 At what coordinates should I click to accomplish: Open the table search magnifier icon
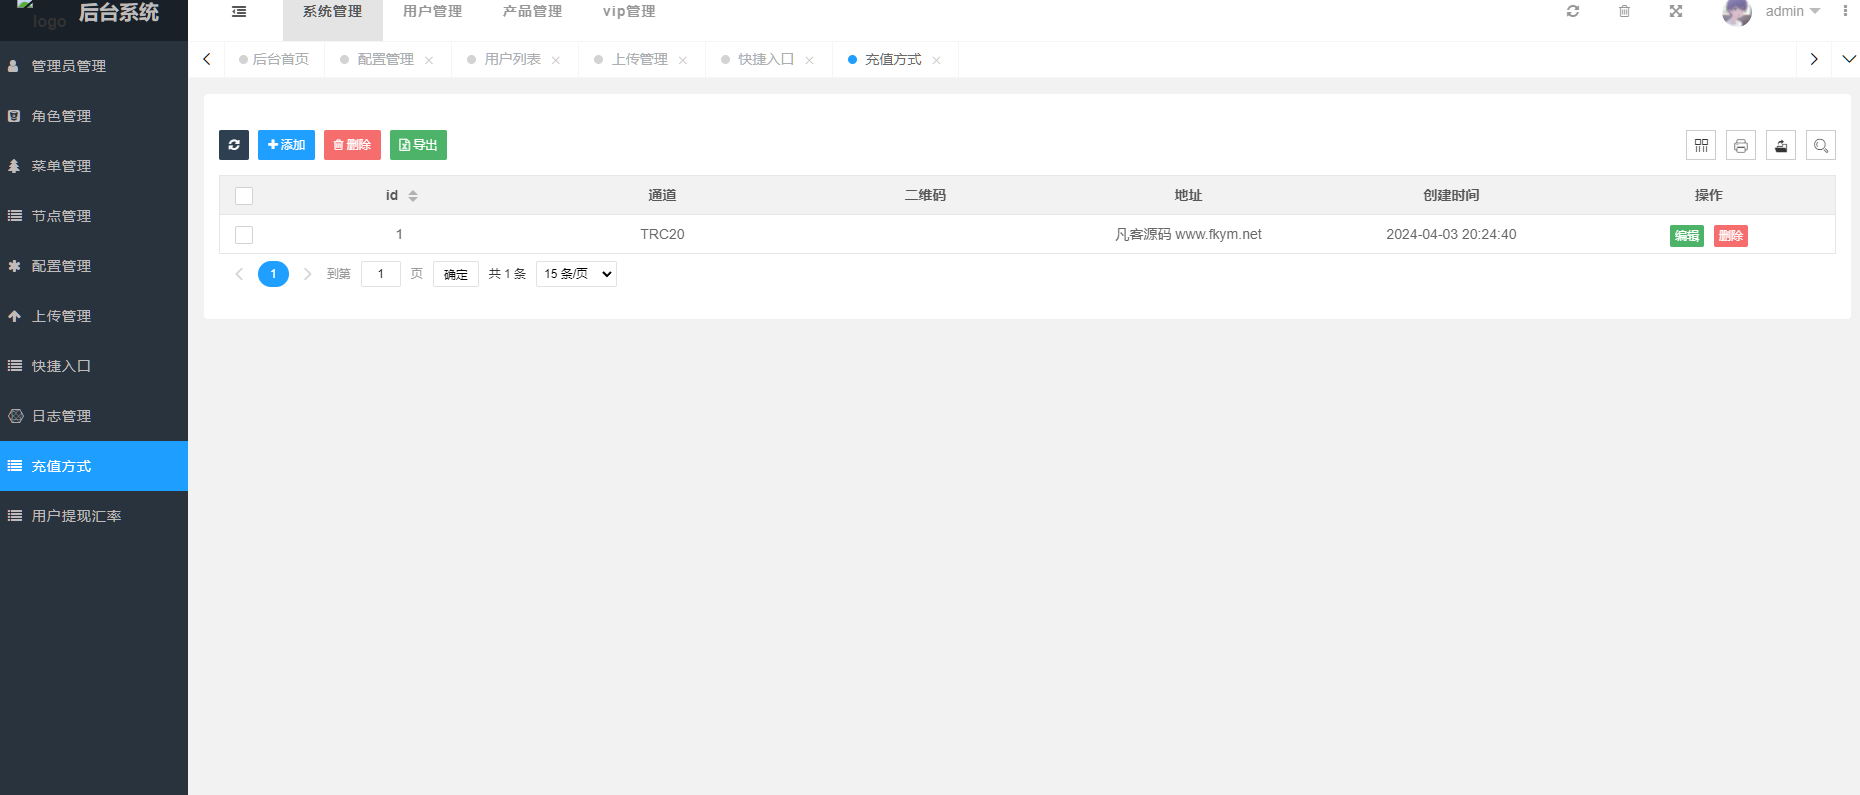pos(1821,146)
